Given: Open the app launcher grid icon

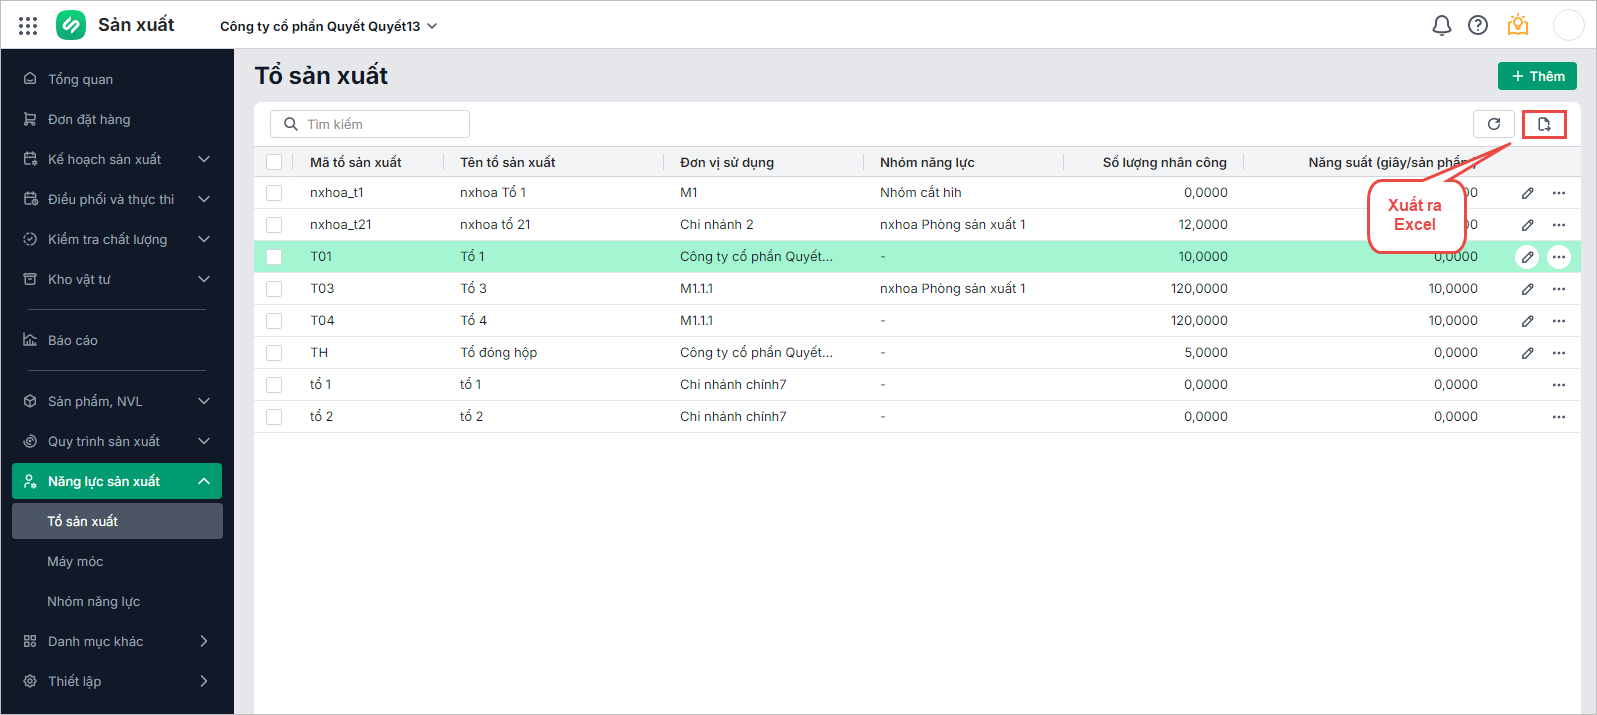Looking at the screenshot, I should 28,26.
